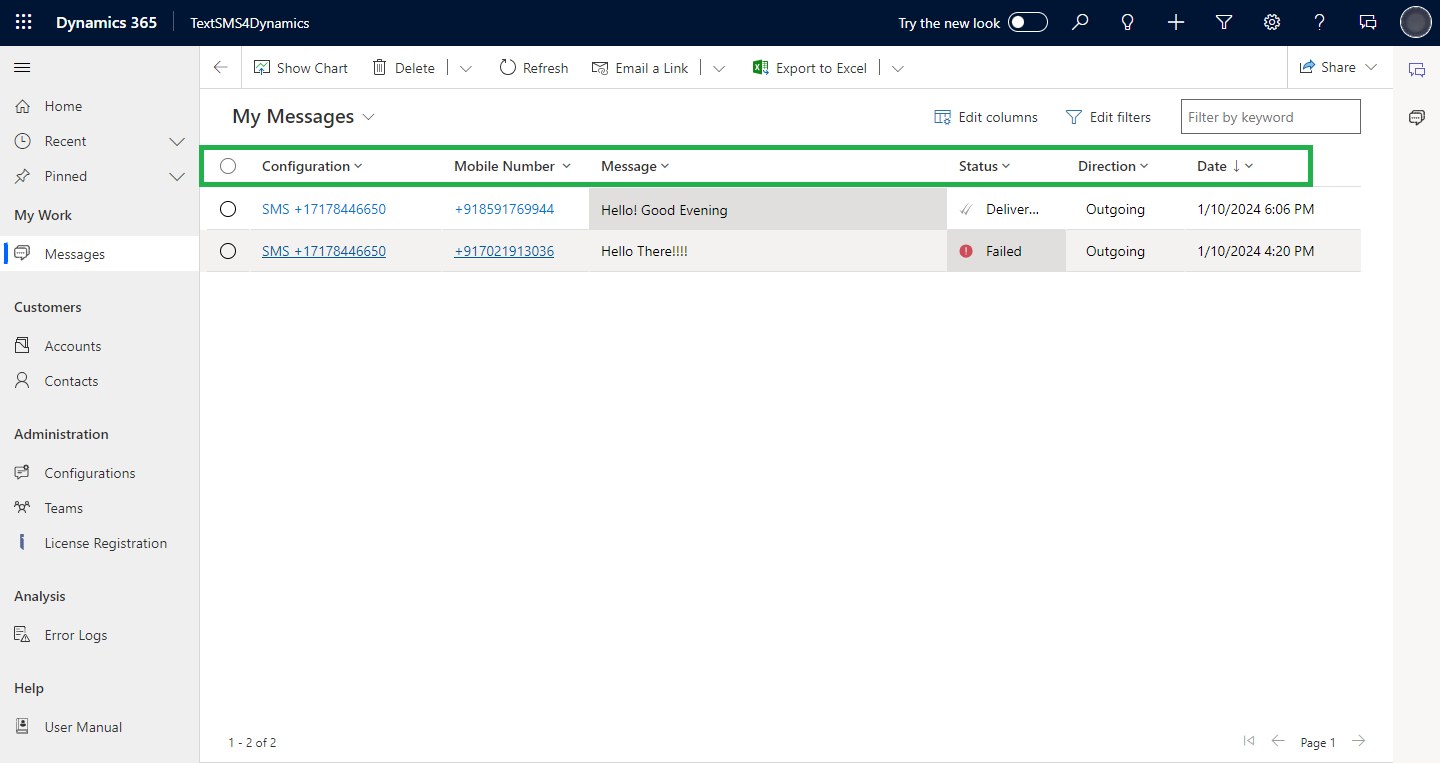The width and height of the screenshot is (1440, 763).
Task: Click the plus quick create icon
Action: (x=1176, y=22)
